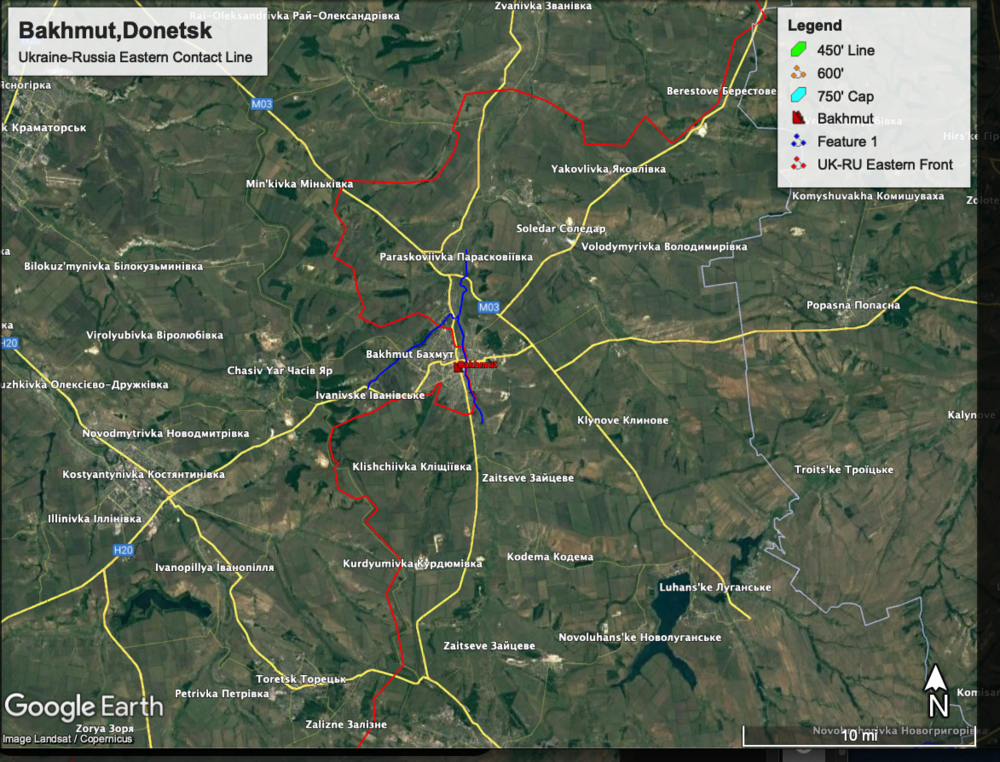This screenshot has width=1000, height=762.
Task: Click the Toretsk city label
Action: coord(300,679)
